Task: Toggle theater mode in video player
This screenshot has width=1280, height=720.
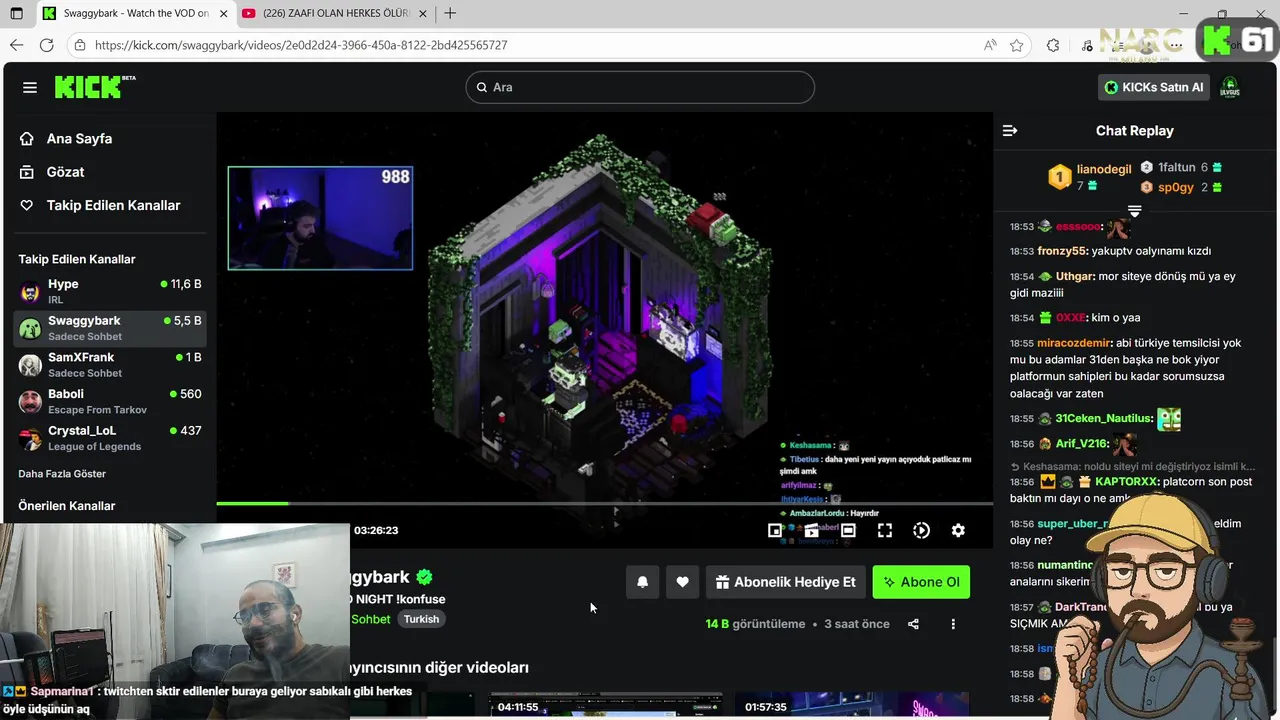Action: click(x=848, y=531)
